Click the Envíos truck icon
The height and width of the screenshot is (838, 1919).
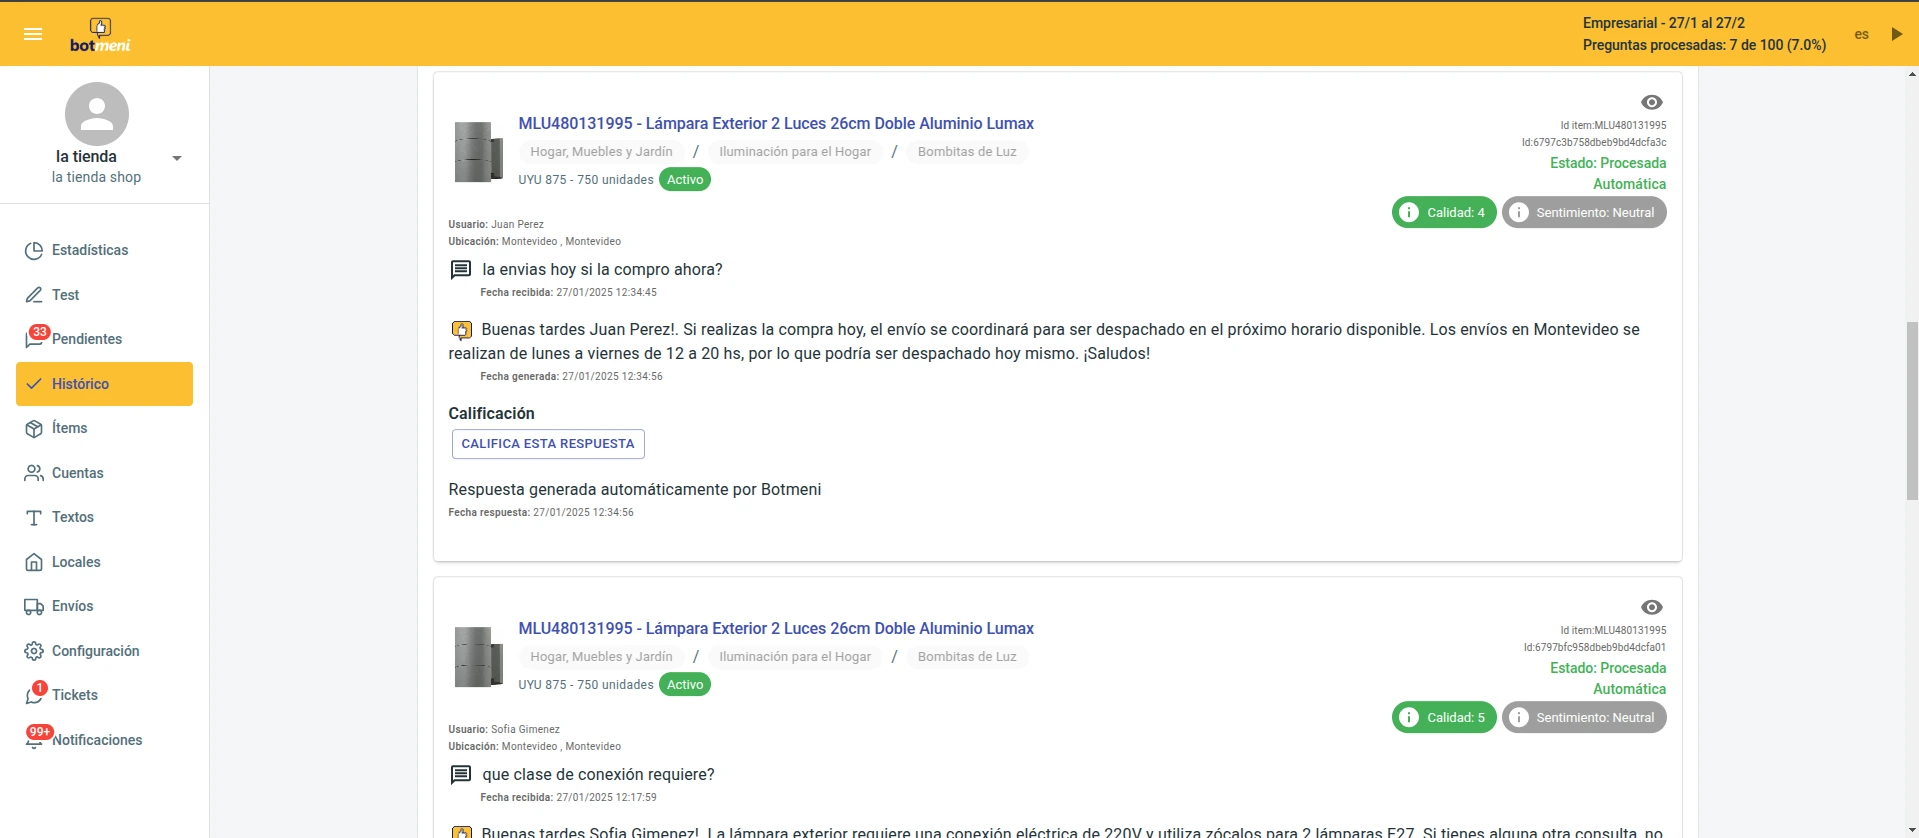[34, 606]
